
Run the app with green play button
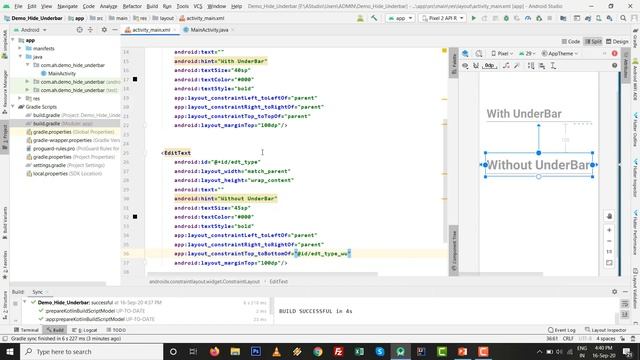[x=473, y=18]
